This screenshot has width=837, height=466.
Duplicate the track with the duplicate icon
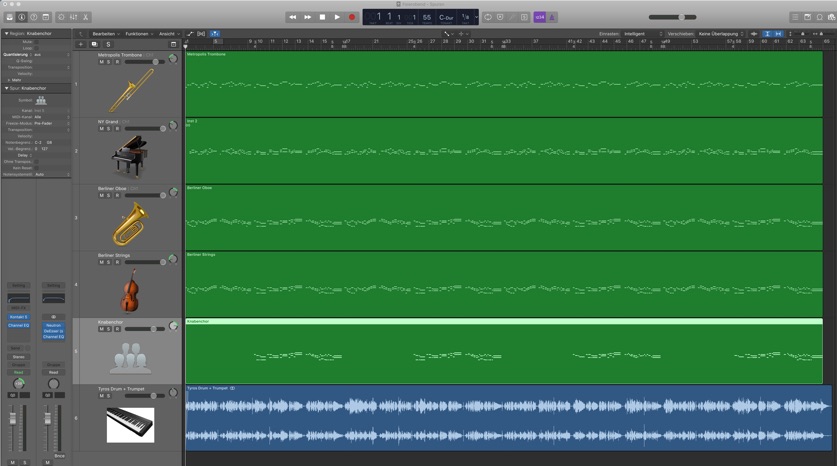click(94, 44)
